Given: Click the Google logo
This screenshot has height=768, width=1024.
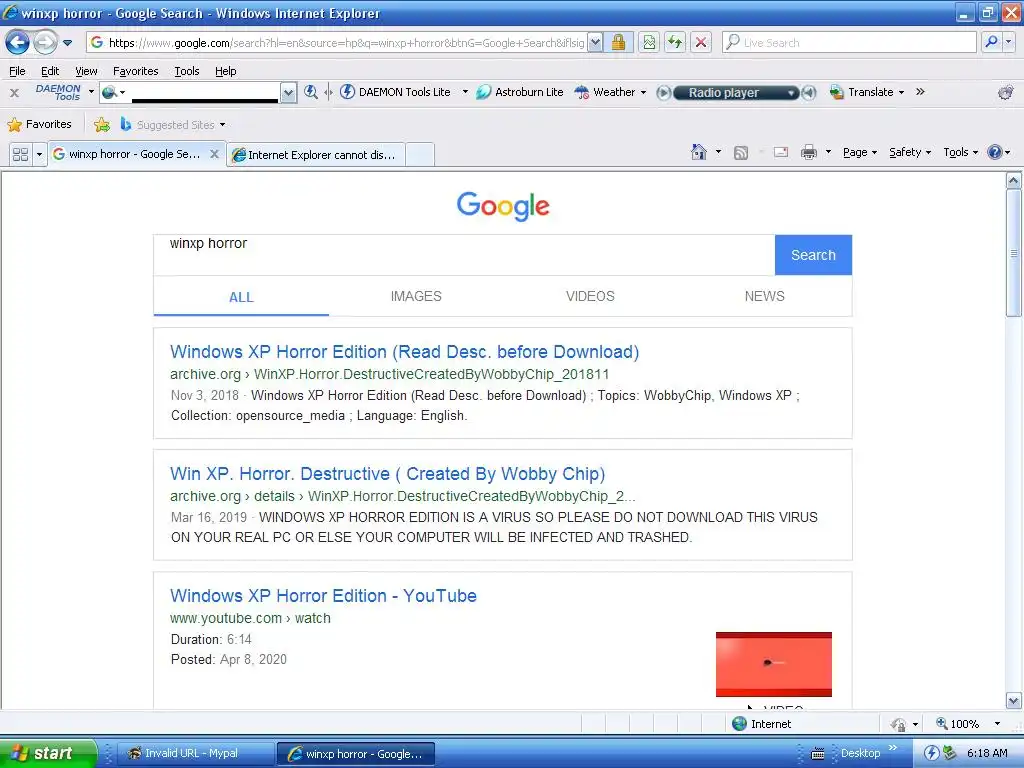Looking at the screenshot, I should pyautogui.click(x=503, y=206).
